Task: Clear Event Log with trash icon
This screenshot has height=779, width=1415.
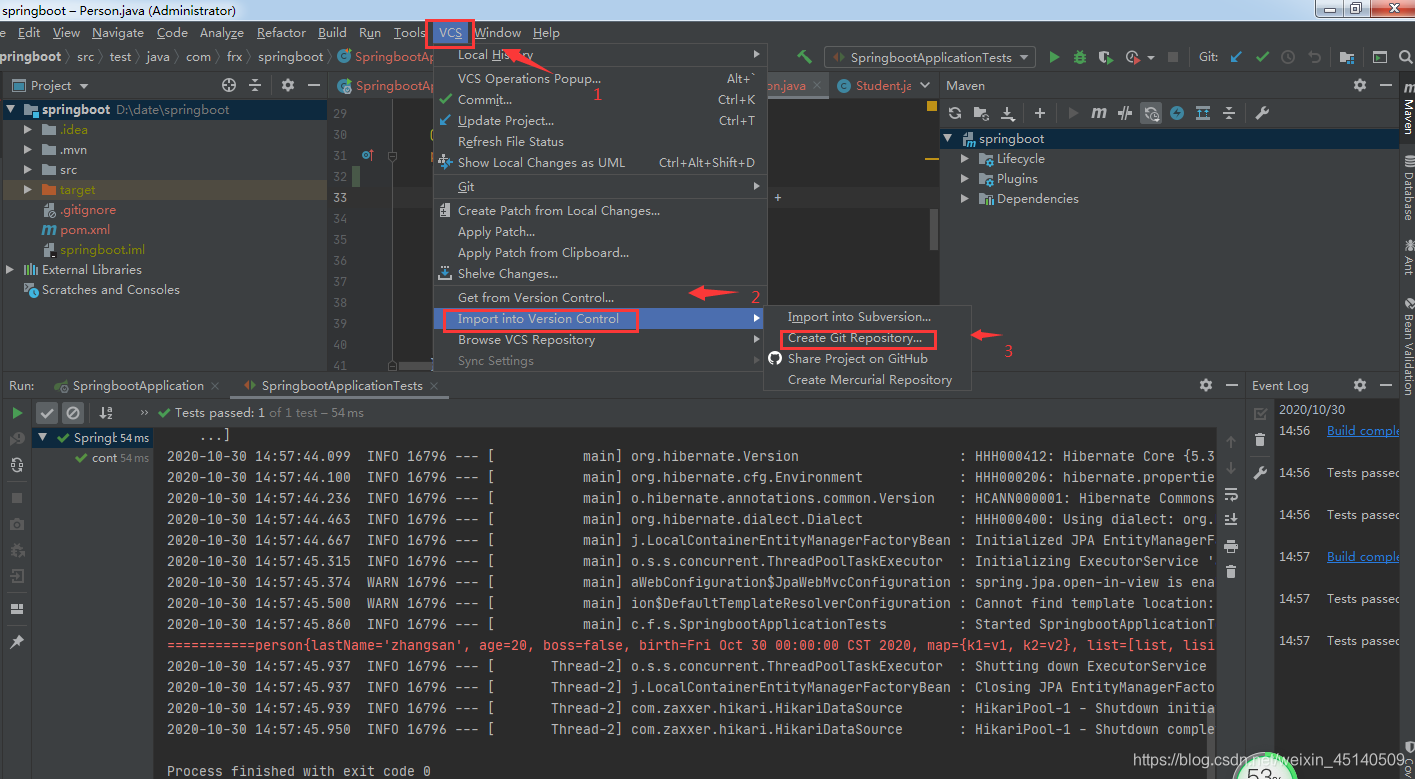Action: (x=1260, y=439)
